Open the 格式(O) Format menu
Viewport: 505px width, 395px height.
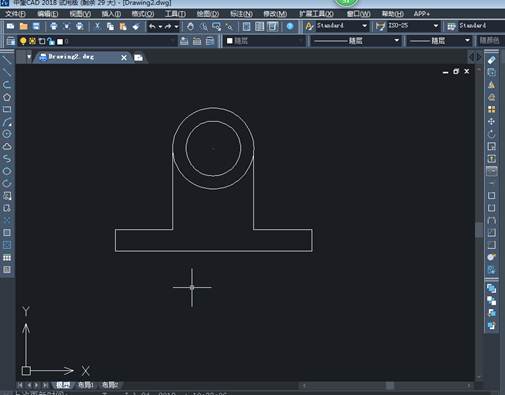pyautogui.click(x=143, y=14)
